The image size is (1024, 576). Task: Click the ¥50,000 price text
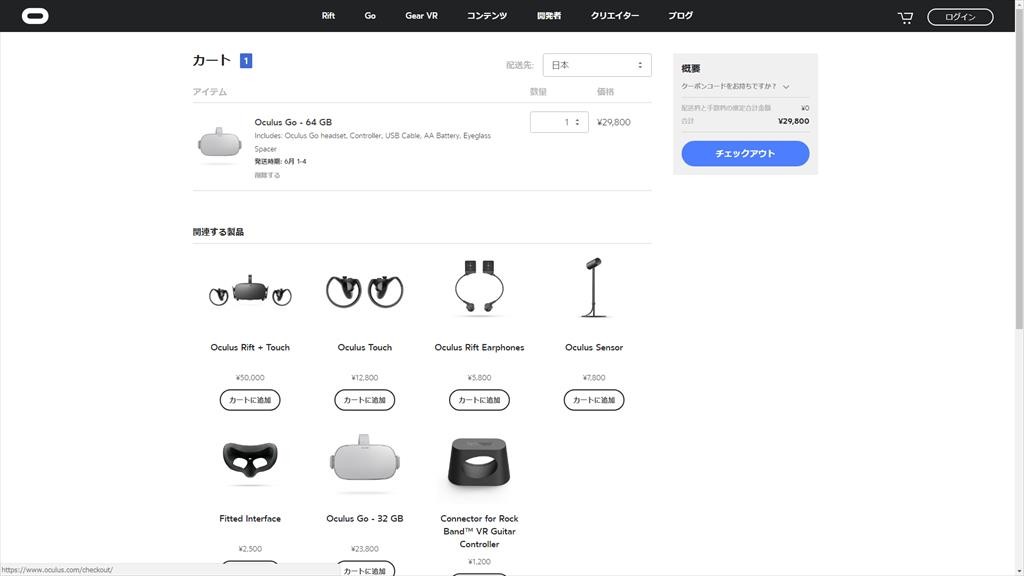[250, 377]
